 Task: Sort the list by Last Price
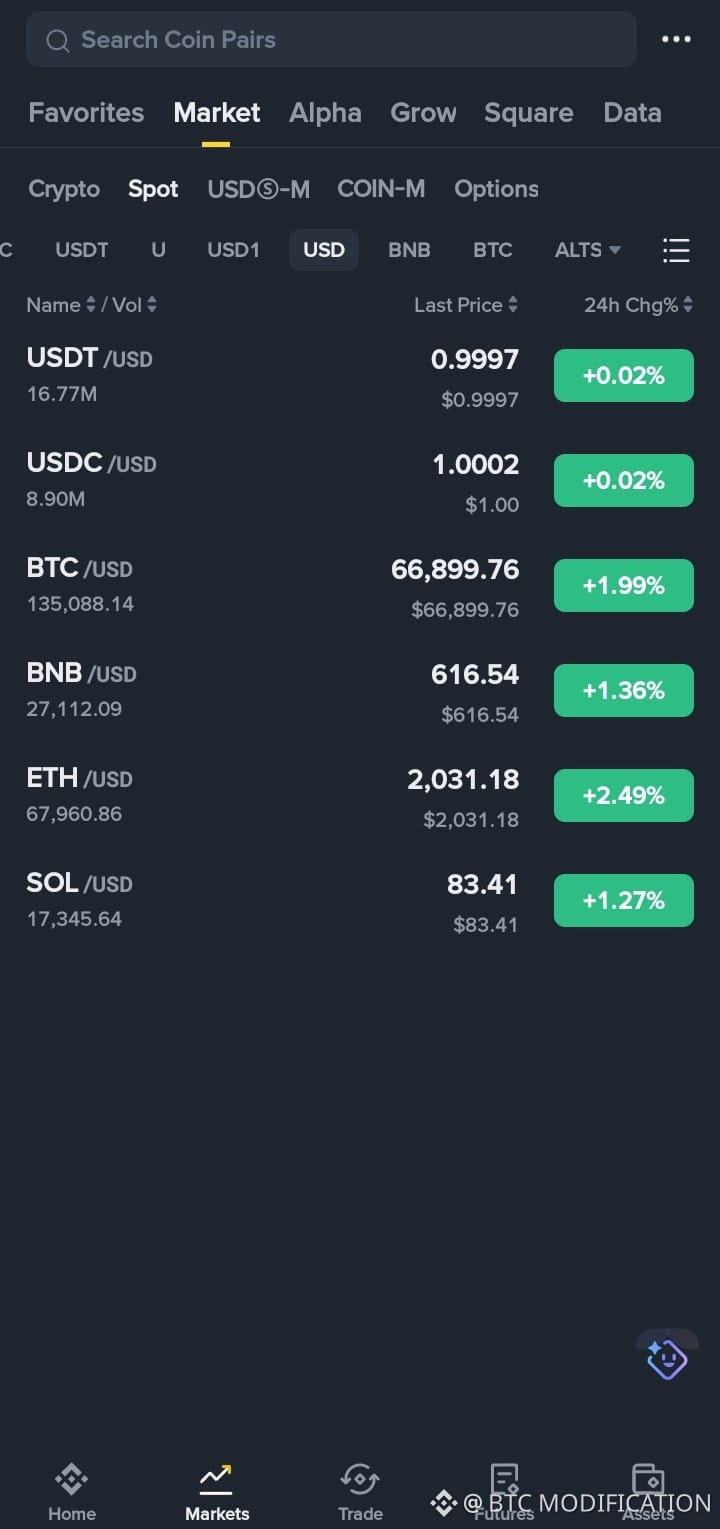tap(466, 305)
